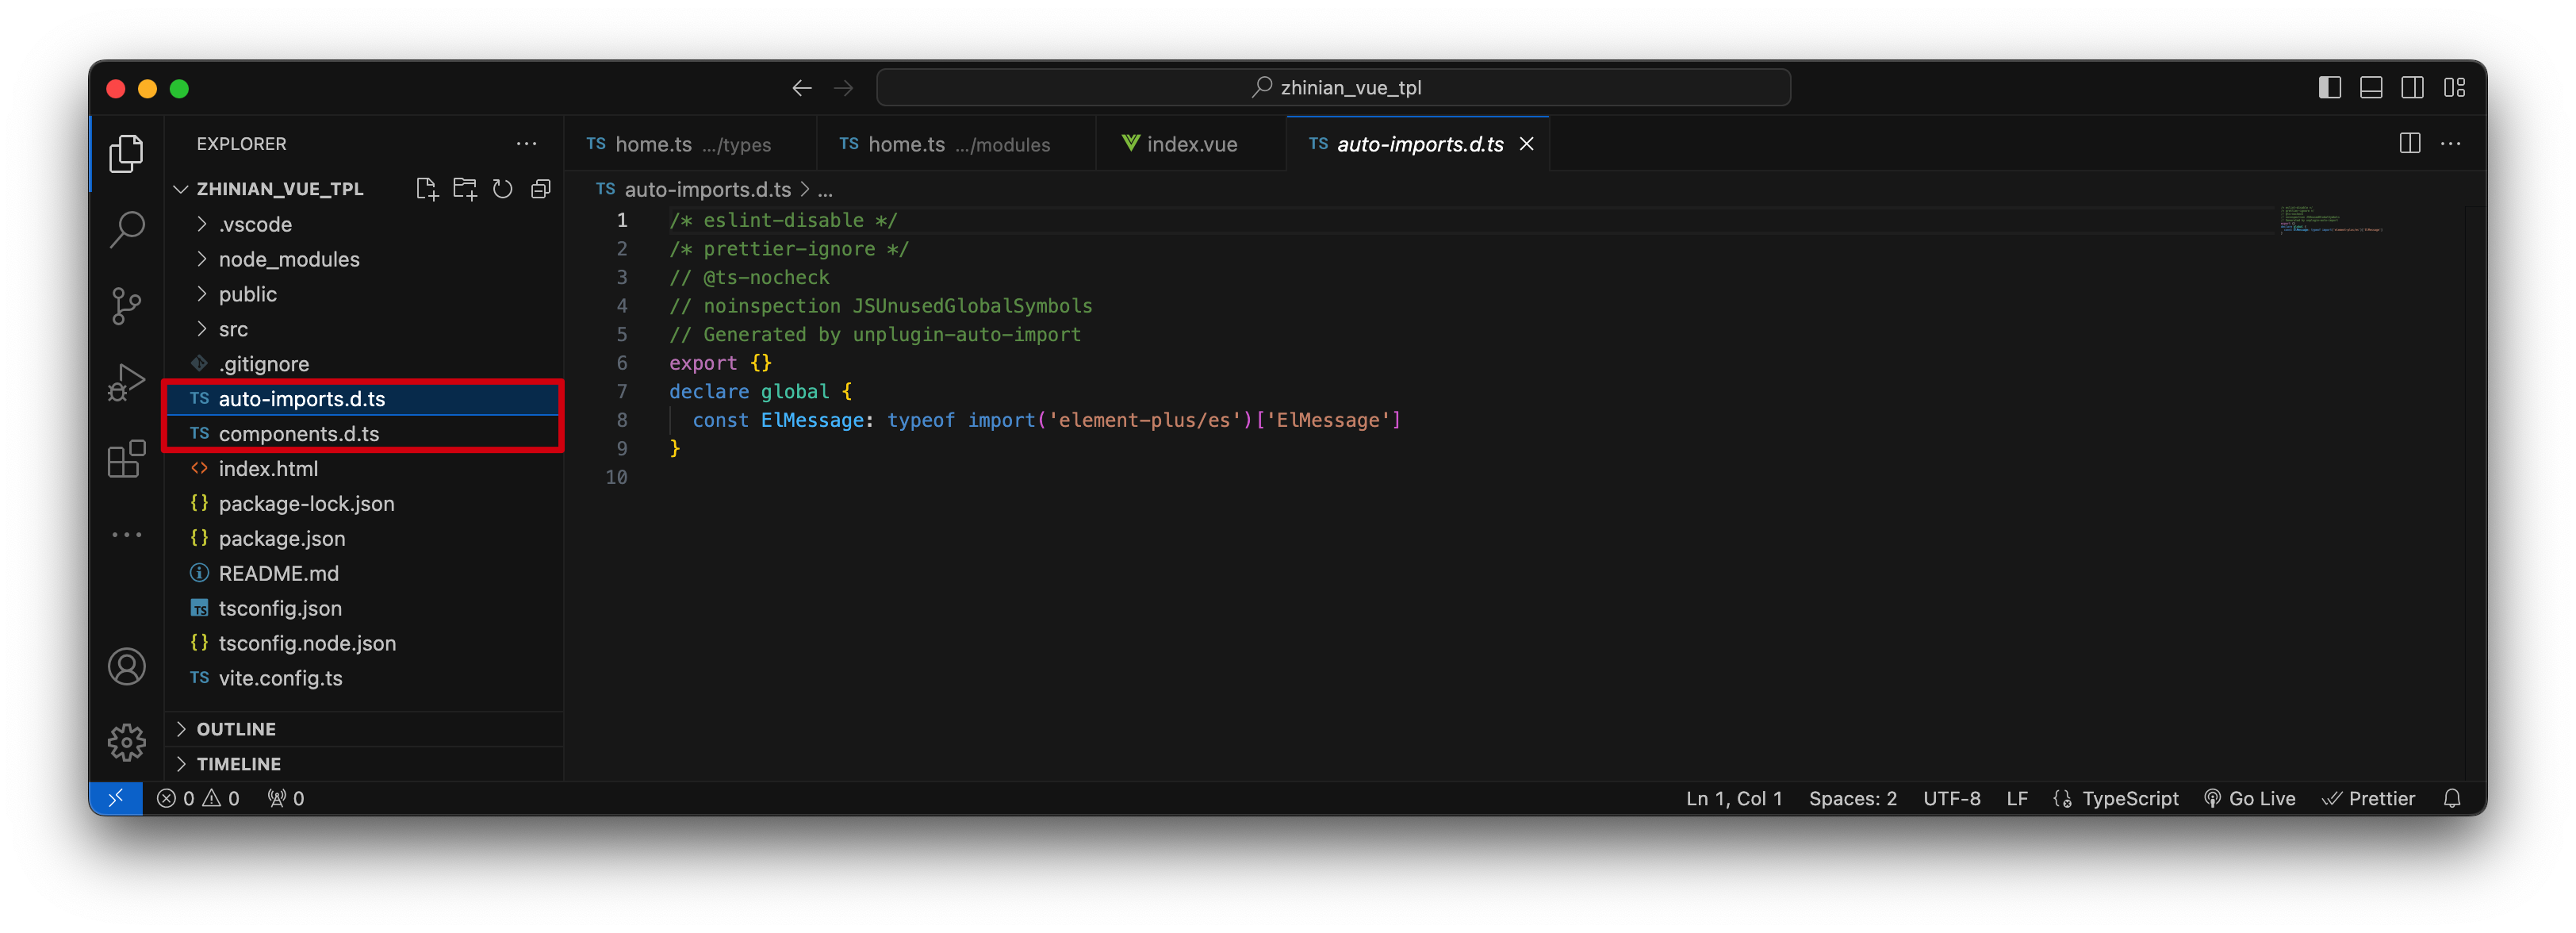2576x933 pixels.
Task: Select the auto-imports.d.ts editor tab
Action: click(1419, 144)
